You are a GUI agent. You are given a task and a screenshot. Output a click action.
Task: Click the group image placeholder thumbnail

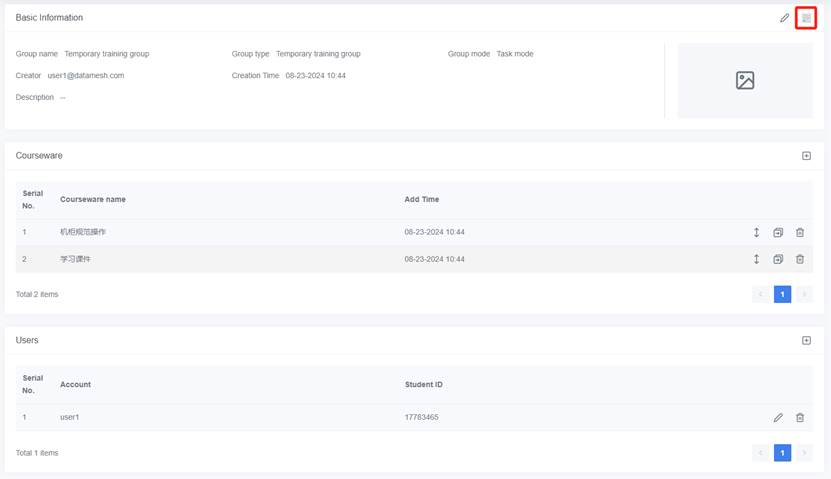click(745, 81)
